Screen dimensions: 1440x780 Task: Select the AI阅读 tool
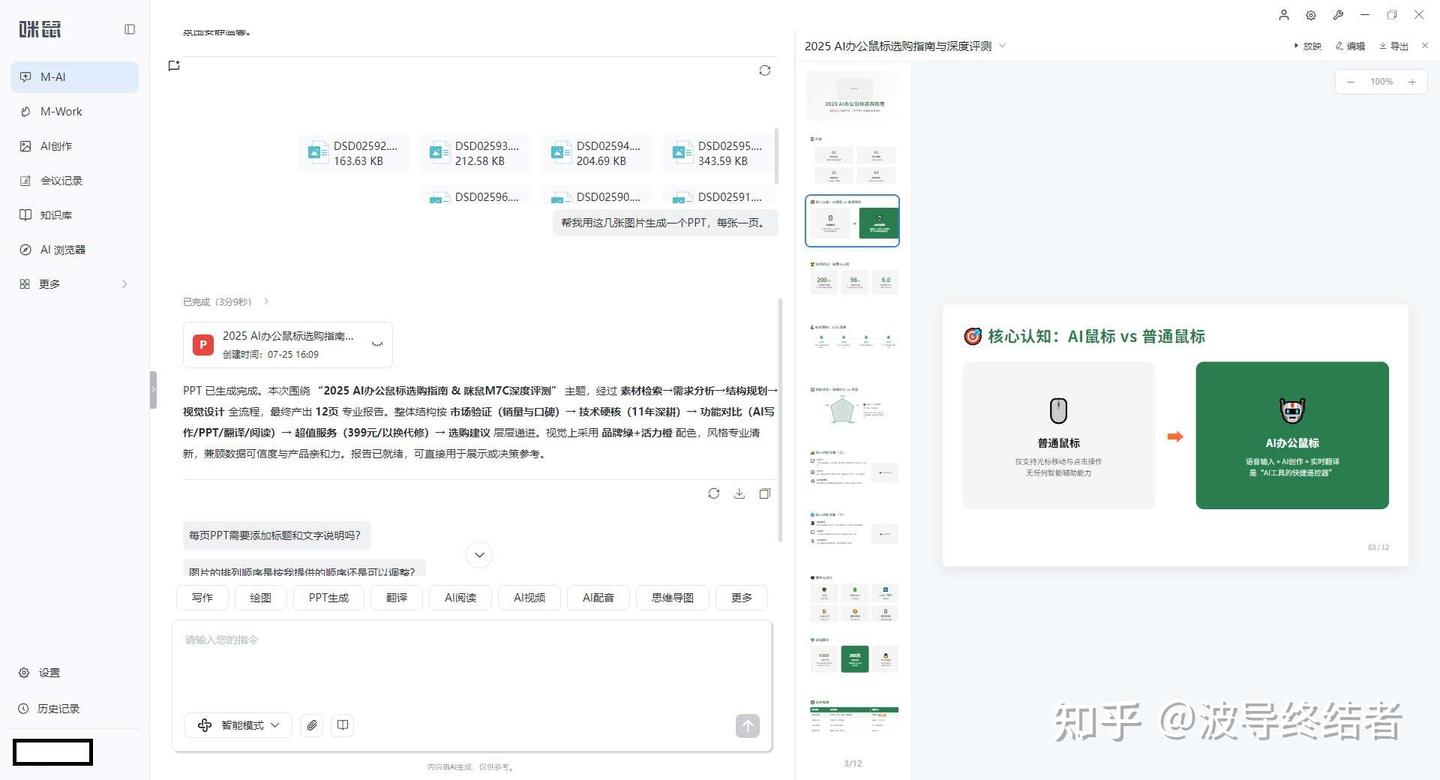point(461,598)
